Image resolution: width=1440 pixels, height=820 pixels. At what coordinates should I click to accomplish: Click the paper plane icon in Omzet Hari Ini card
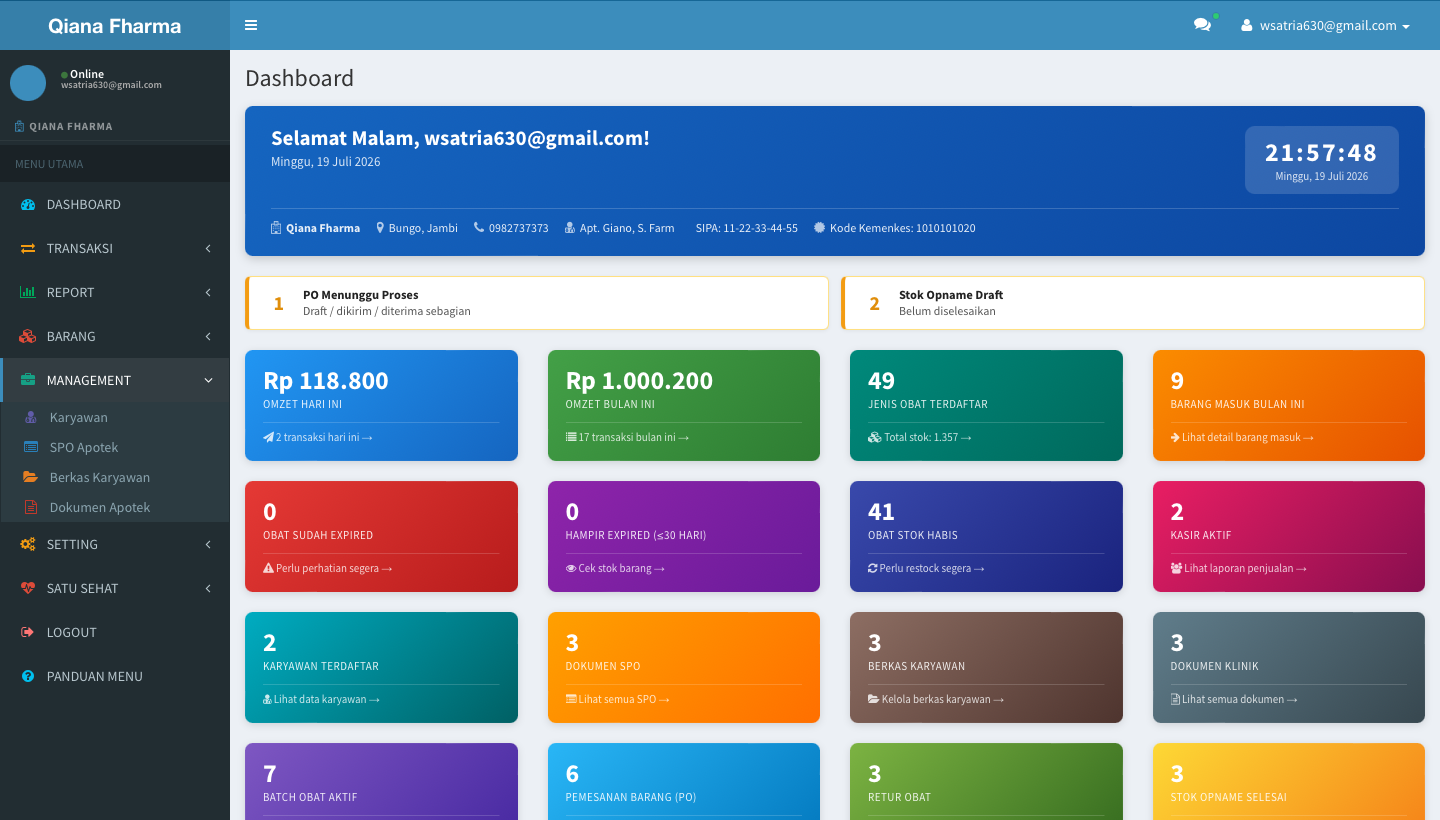268,437
